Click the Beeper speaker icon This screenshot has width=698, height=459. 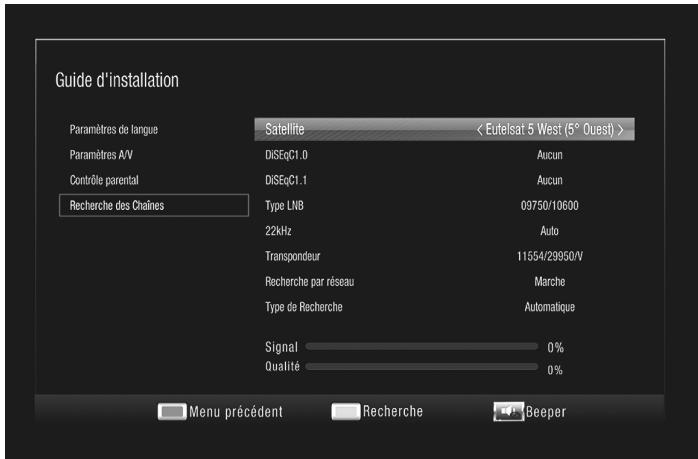[507, 411]
